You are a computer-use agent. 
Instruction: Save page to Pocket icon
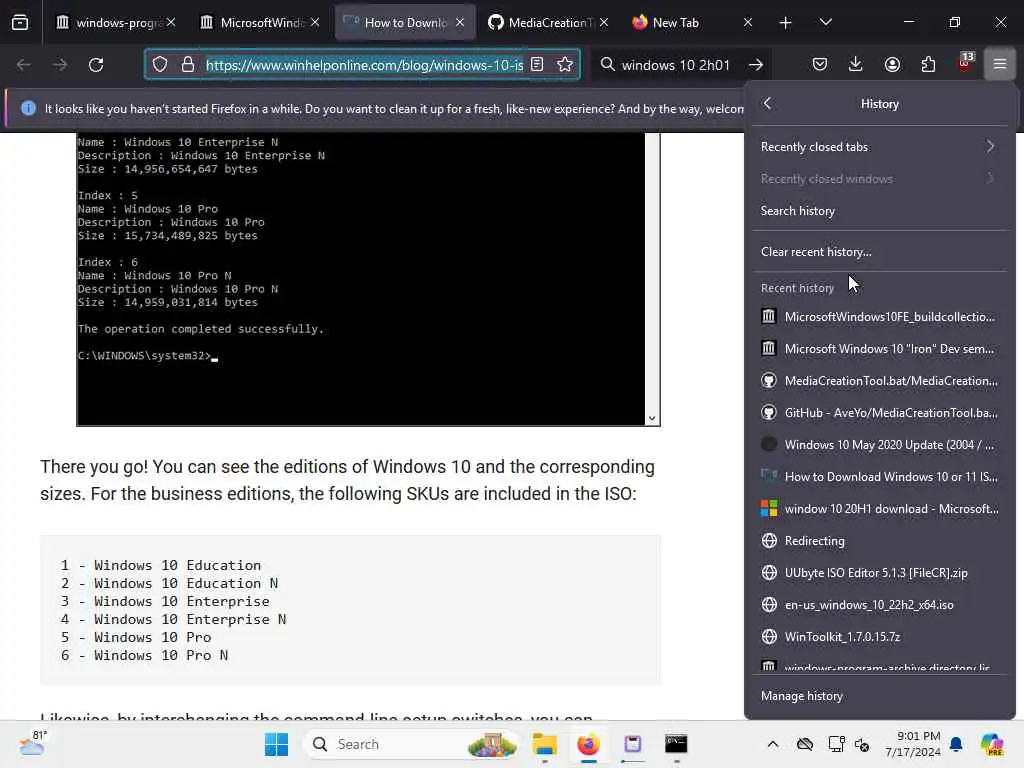coord(820,65)
